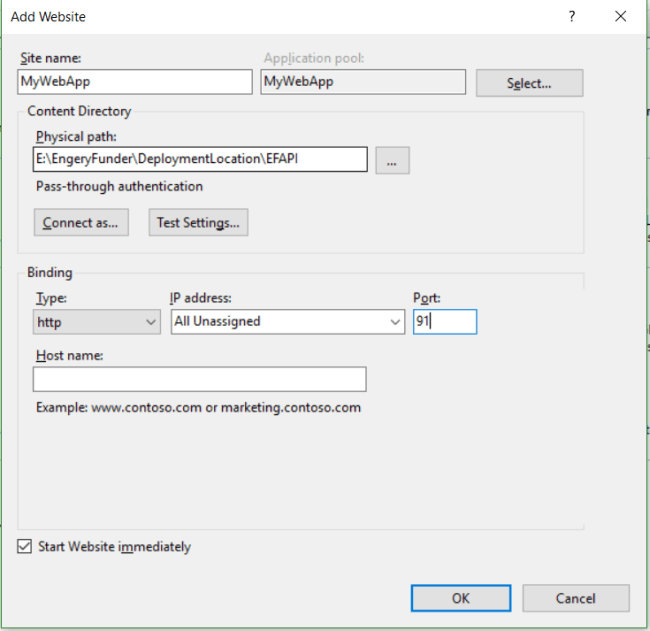This screenshot has width=650, height=631.
Task: Click the Binding group label
Action: (50, 272)
